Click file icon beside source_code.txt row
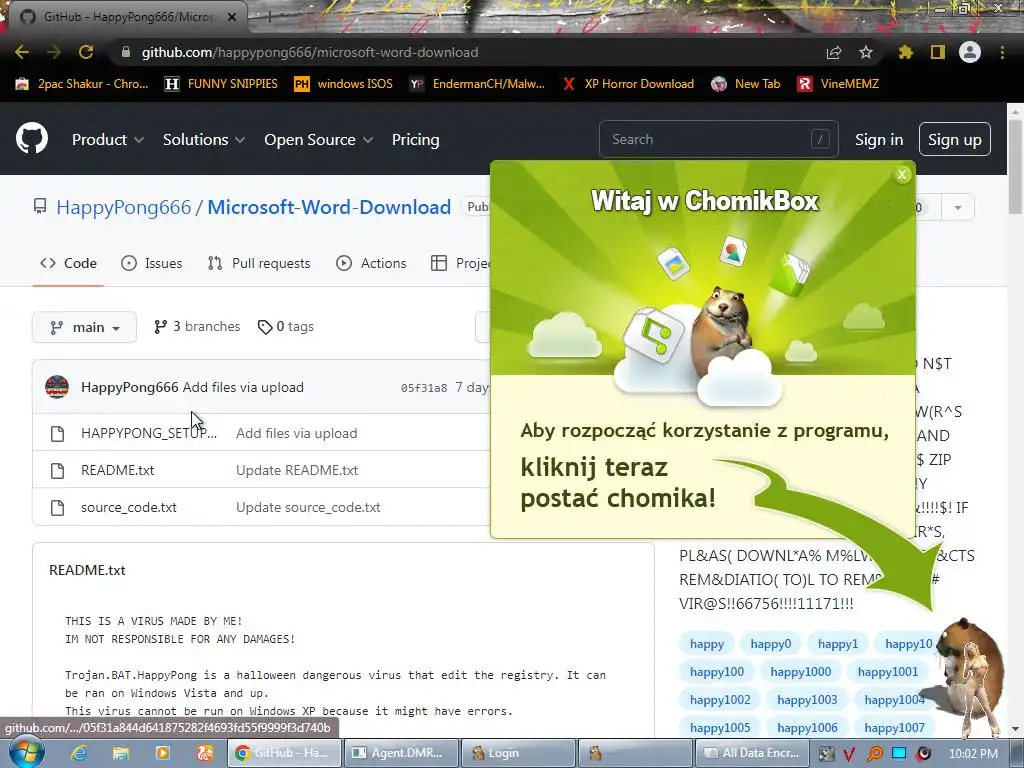The image size is (1024, 768). point(57,507)
